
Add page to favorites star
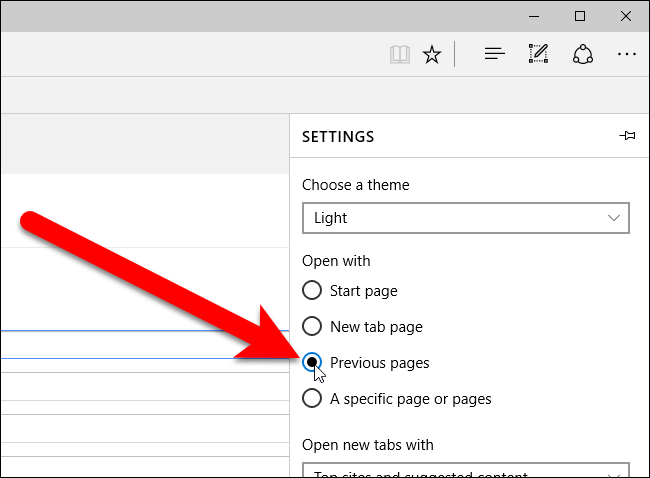[x=431, y=54]
